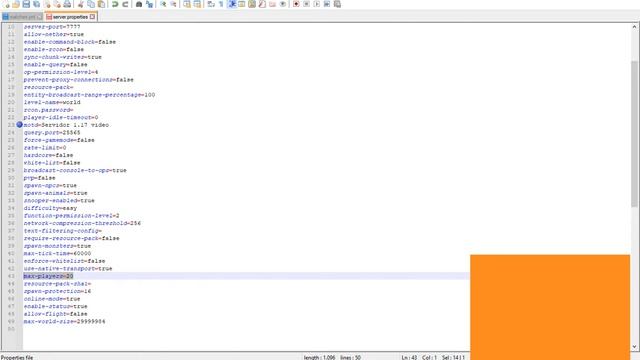Screen dimensions: 640x360
Task: Click the lines : 50 status entry
Action: pyautogui.click(x=351, y=357)
